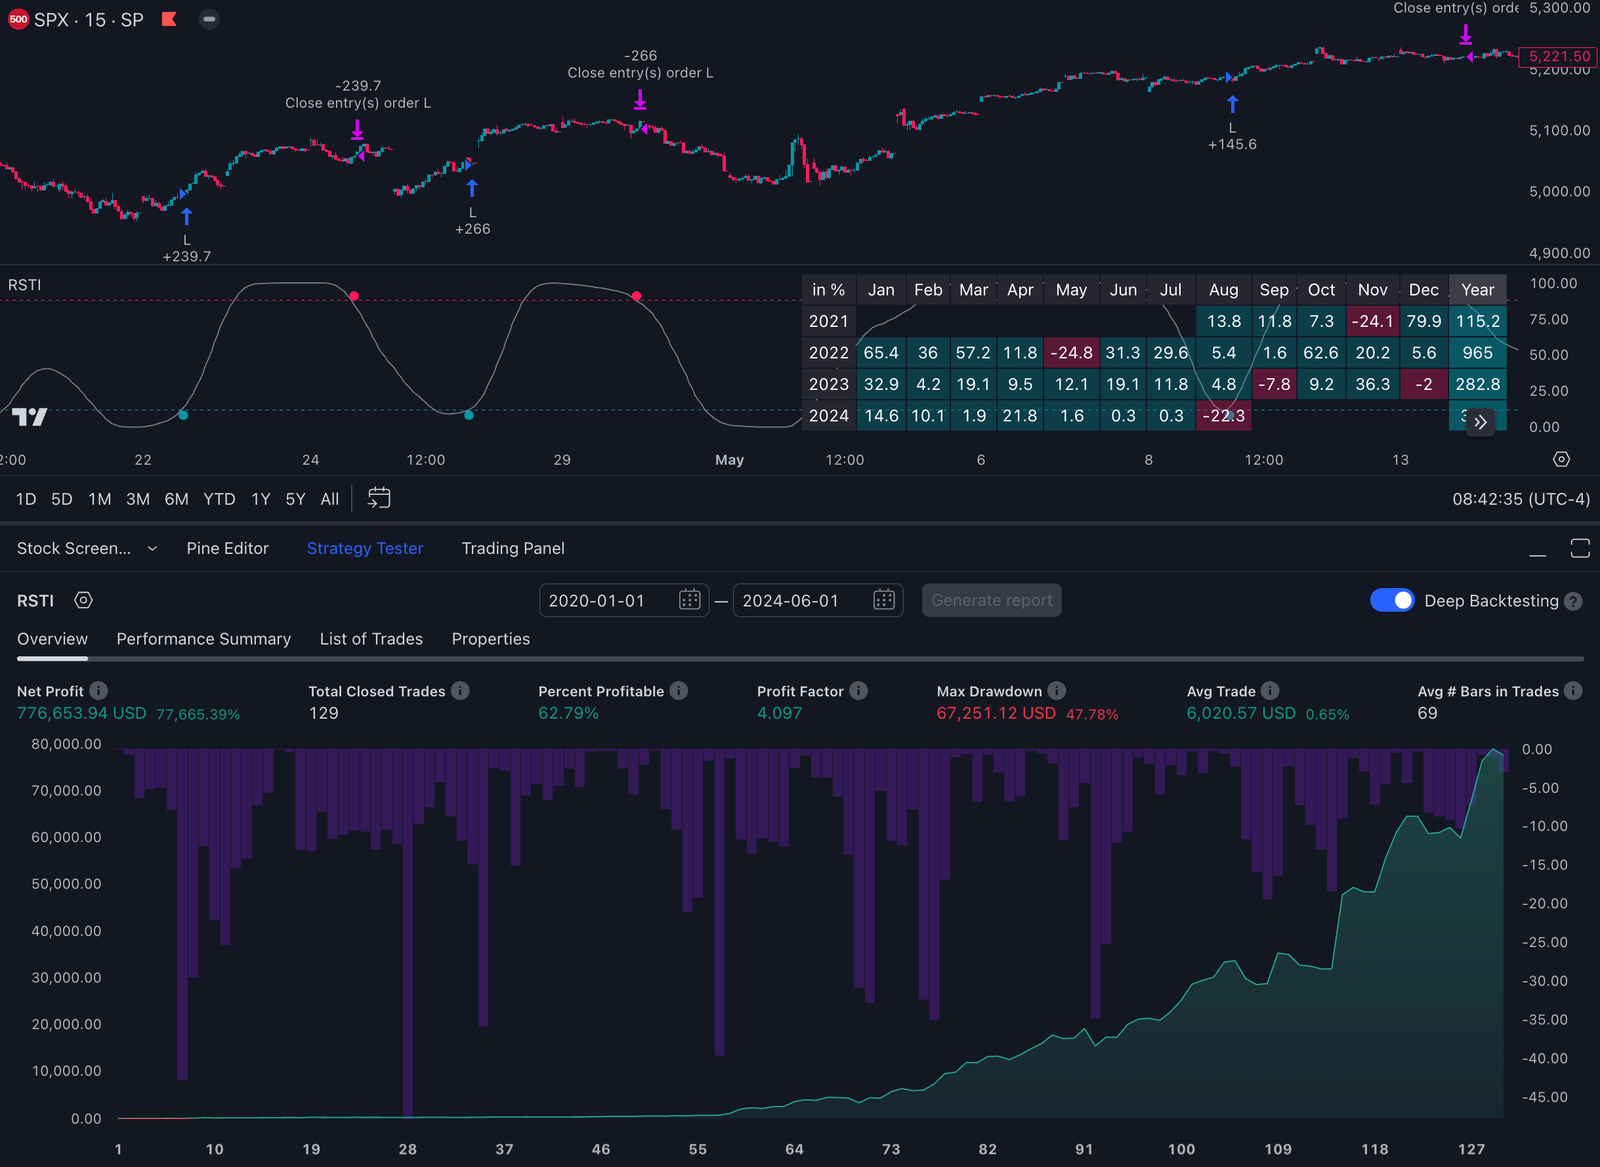The image size is (1600, 1167).
Task: Click the 2023 Year cell 282.8
Action: point(1478,384)
